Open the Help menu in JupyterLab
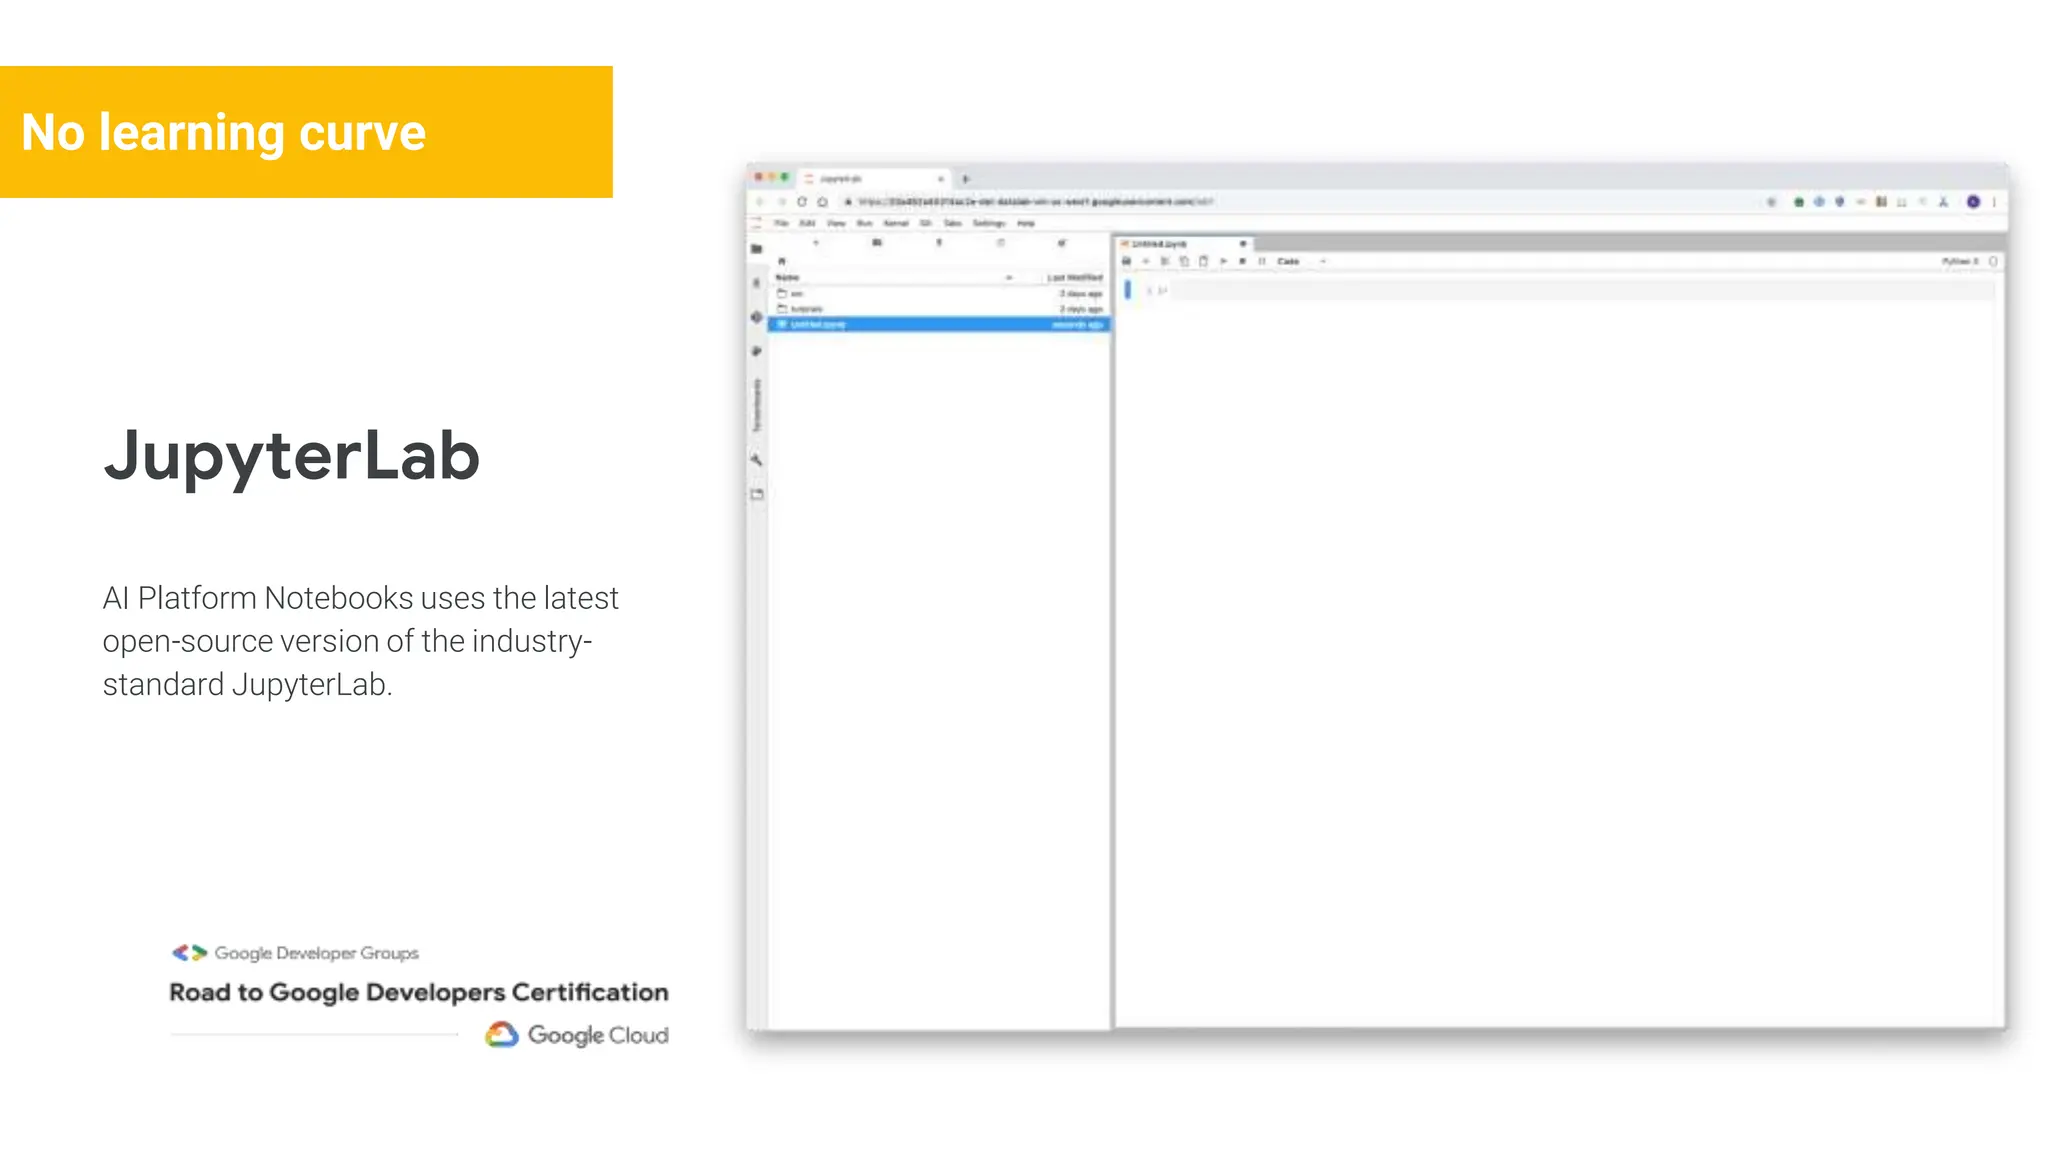2048x1152 pixels. pyautogui.click(x=1026, y=223)
